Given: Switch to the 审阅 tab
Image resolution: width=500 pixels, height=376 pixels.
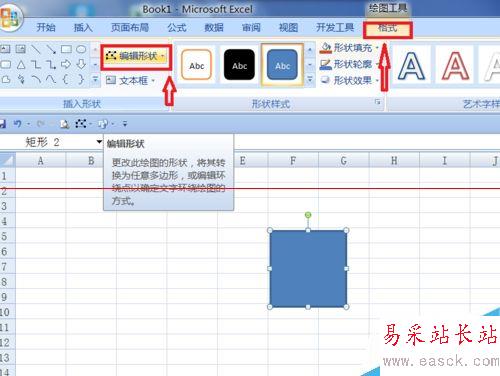Looking at the screenshot, I should click(251, 27).
